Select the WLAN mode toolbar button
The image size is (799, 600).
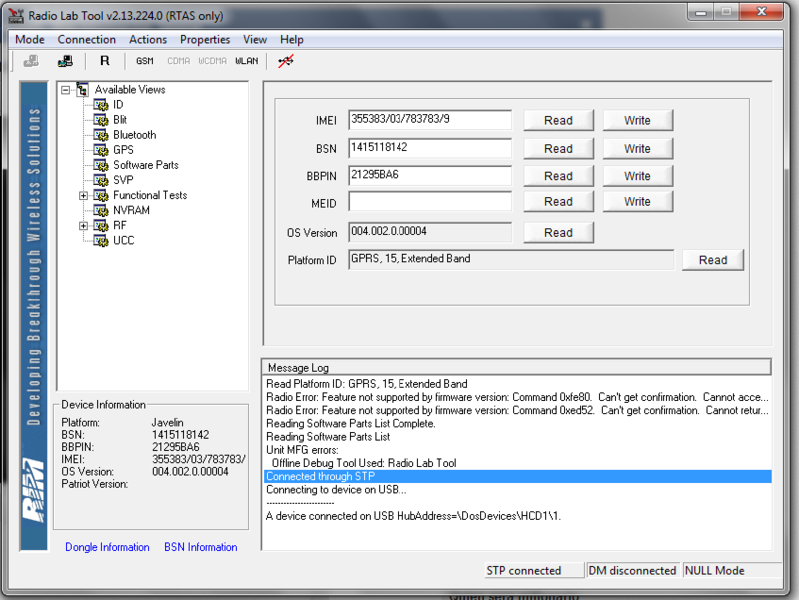pos(247,61)
